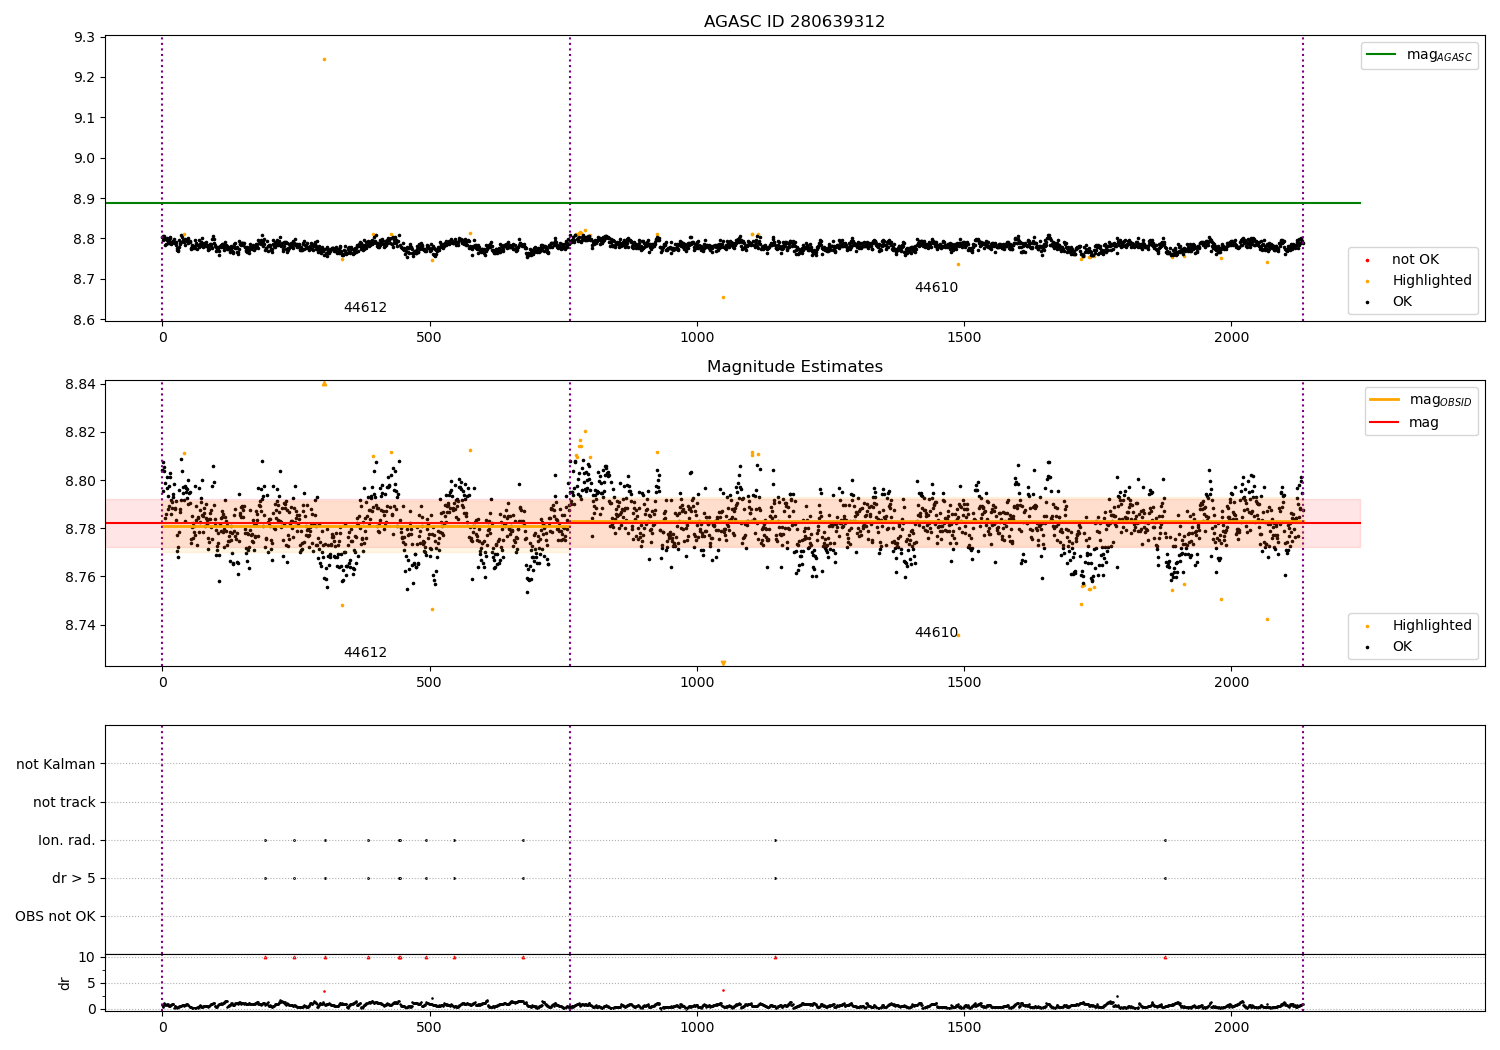The image size is (1500, 1050).
Task: Click the 9.0 y-axis tick label
Action: tap(85, 158)
